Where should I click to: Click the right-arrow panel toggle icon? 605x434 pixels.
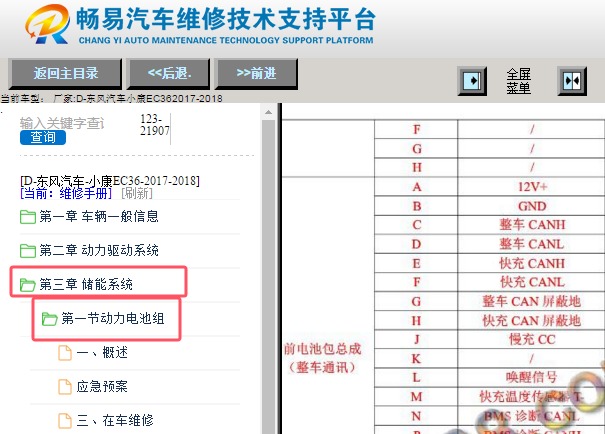click(472, 81)
